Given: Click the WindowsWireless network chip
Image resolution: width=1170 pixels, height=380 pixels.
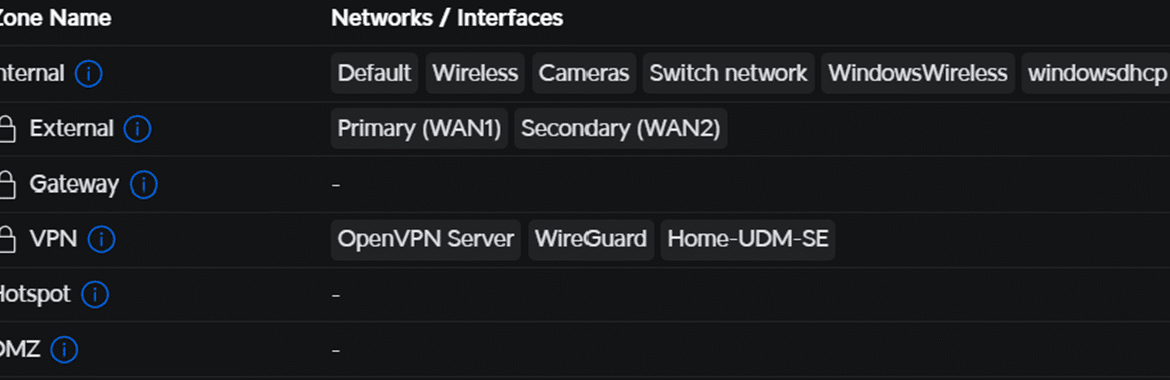Looking at the screenshot, I should coord(918,73).
